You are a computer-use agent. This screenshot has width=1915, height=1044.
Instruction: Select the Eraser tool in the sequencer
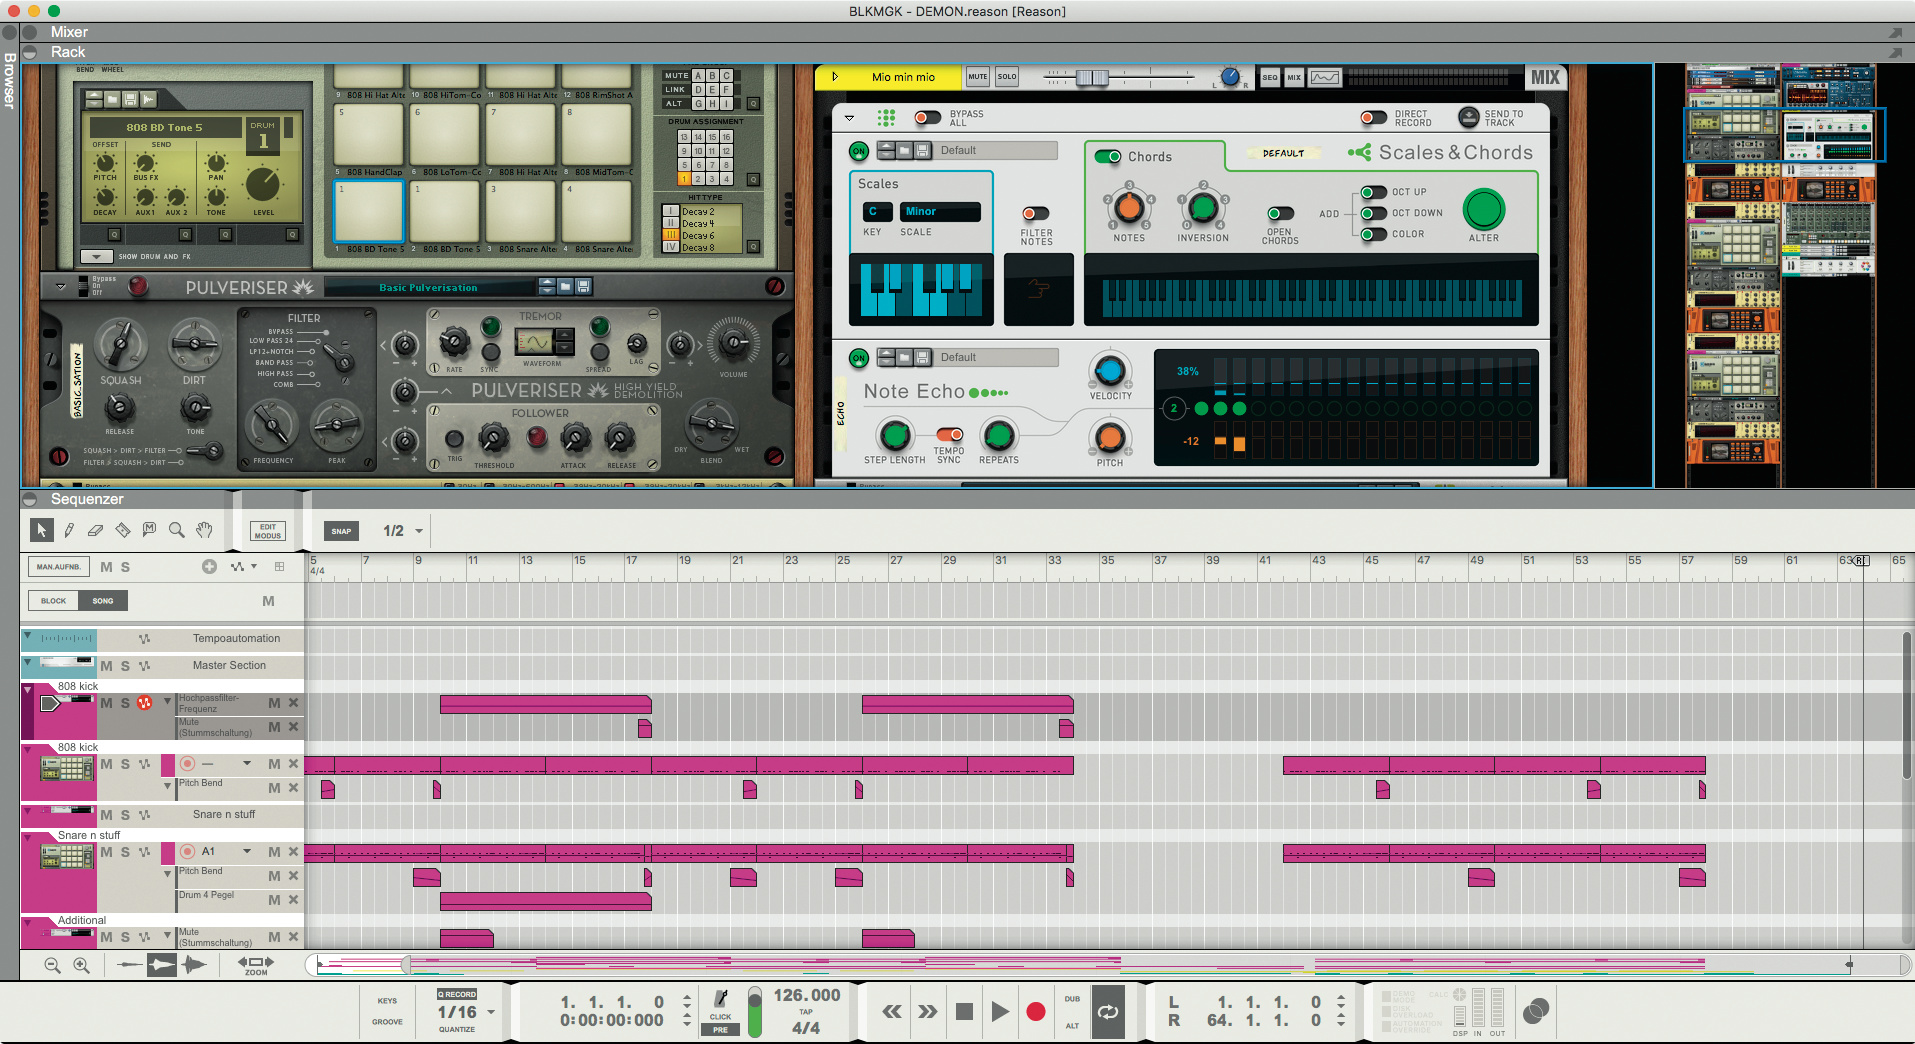click(96, 530)
